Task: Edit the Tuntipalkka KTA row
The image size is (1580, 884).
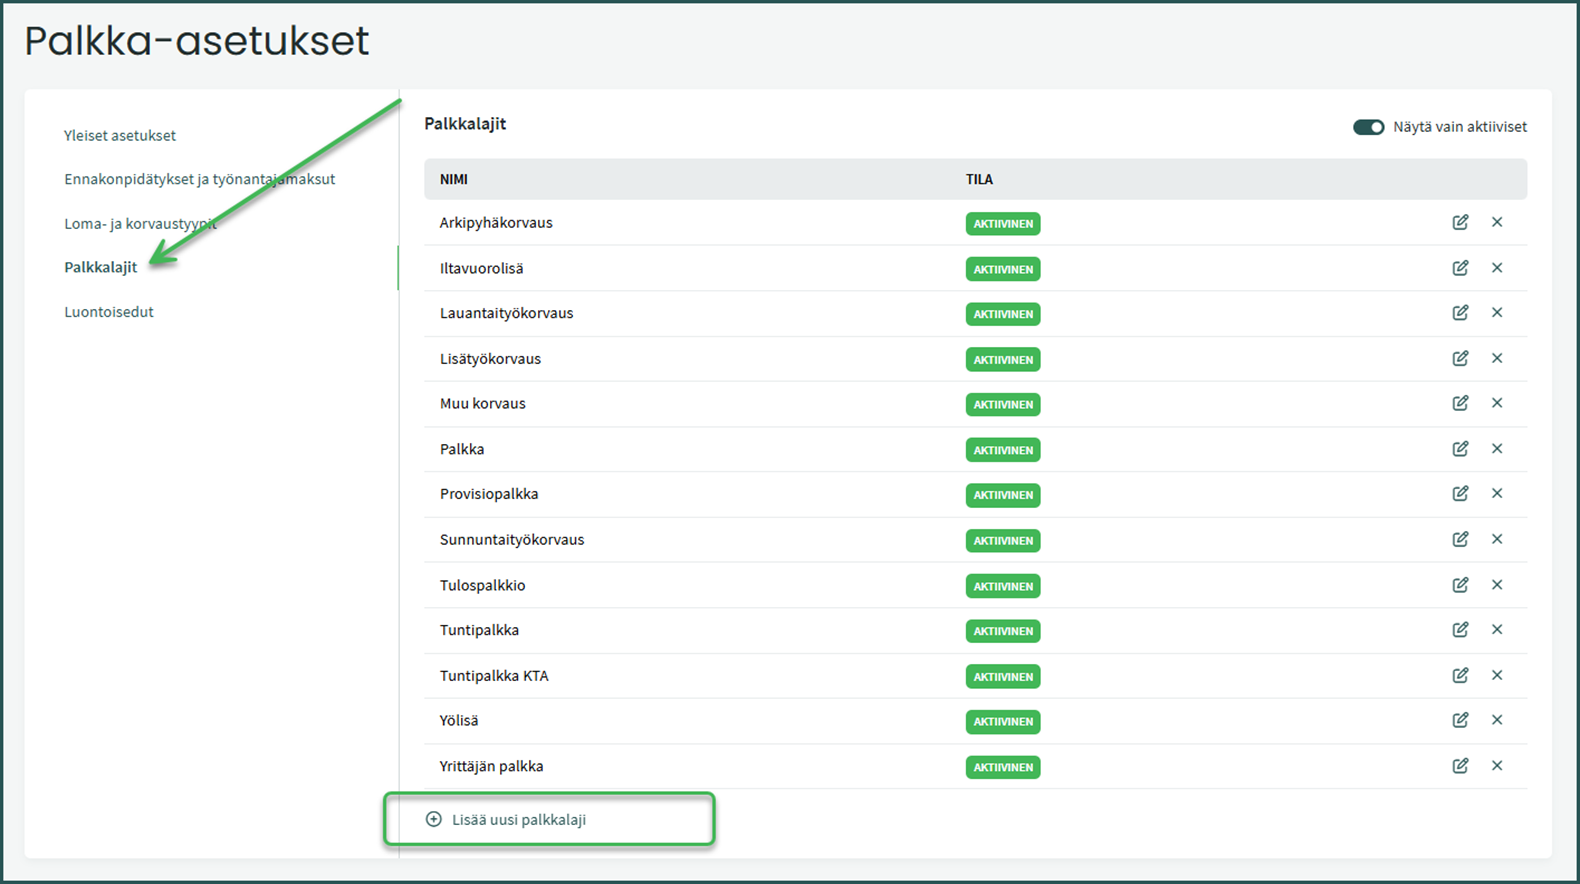Action: click(1460, 675)
